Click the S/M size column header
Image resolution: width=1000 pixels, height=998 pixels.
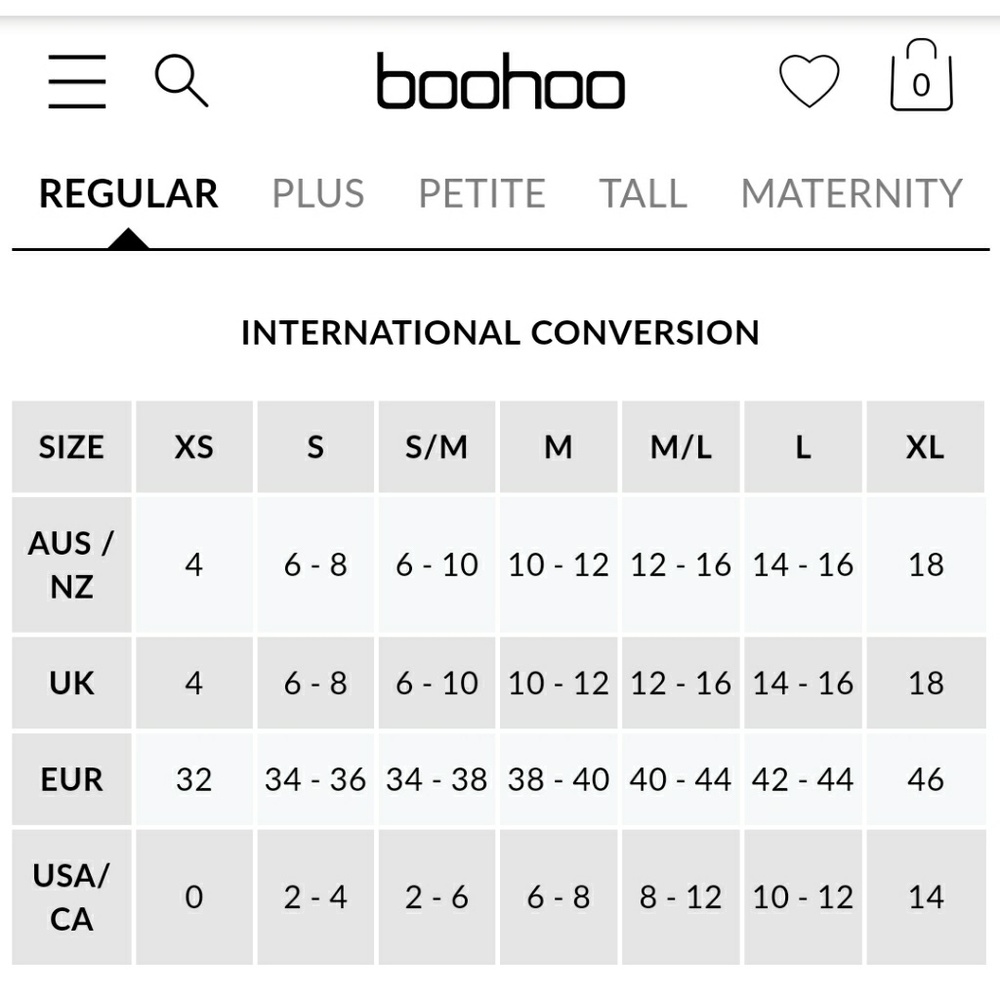[x=437, y=447]
